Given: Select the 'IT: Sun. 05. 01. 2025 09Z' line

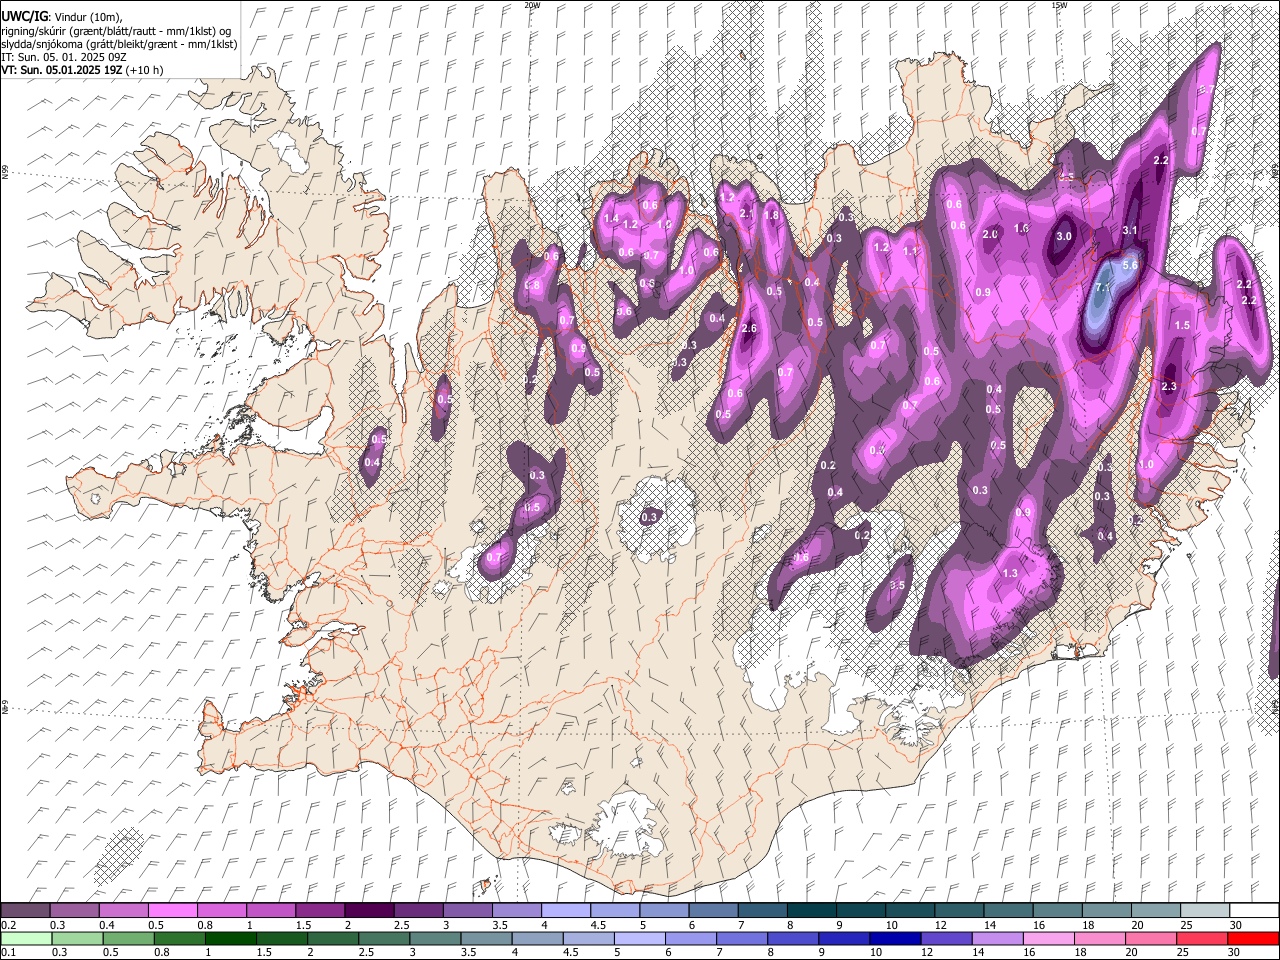Looking at the screenshot, I should tap(63, 57).
